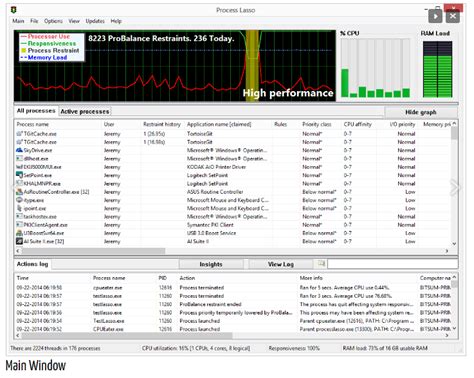Click the itype.exe keyboard icon
The width and height of the screenshot is (474, 378).
point(19,200)
